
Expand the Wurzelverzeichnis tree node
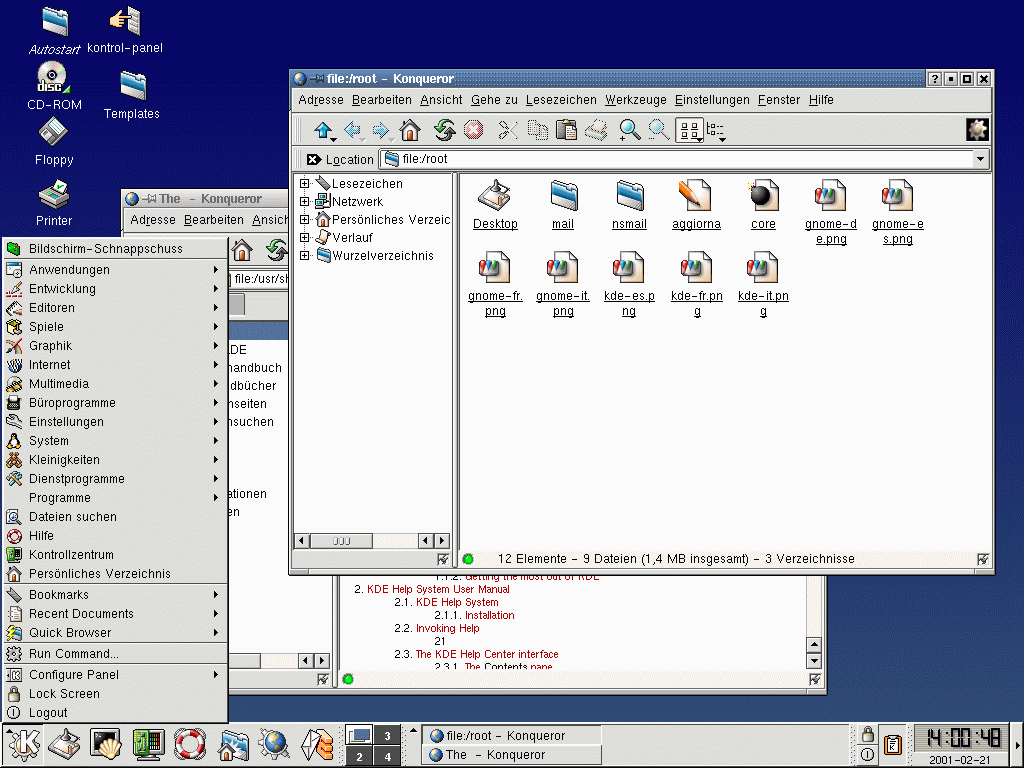[305, 256]
